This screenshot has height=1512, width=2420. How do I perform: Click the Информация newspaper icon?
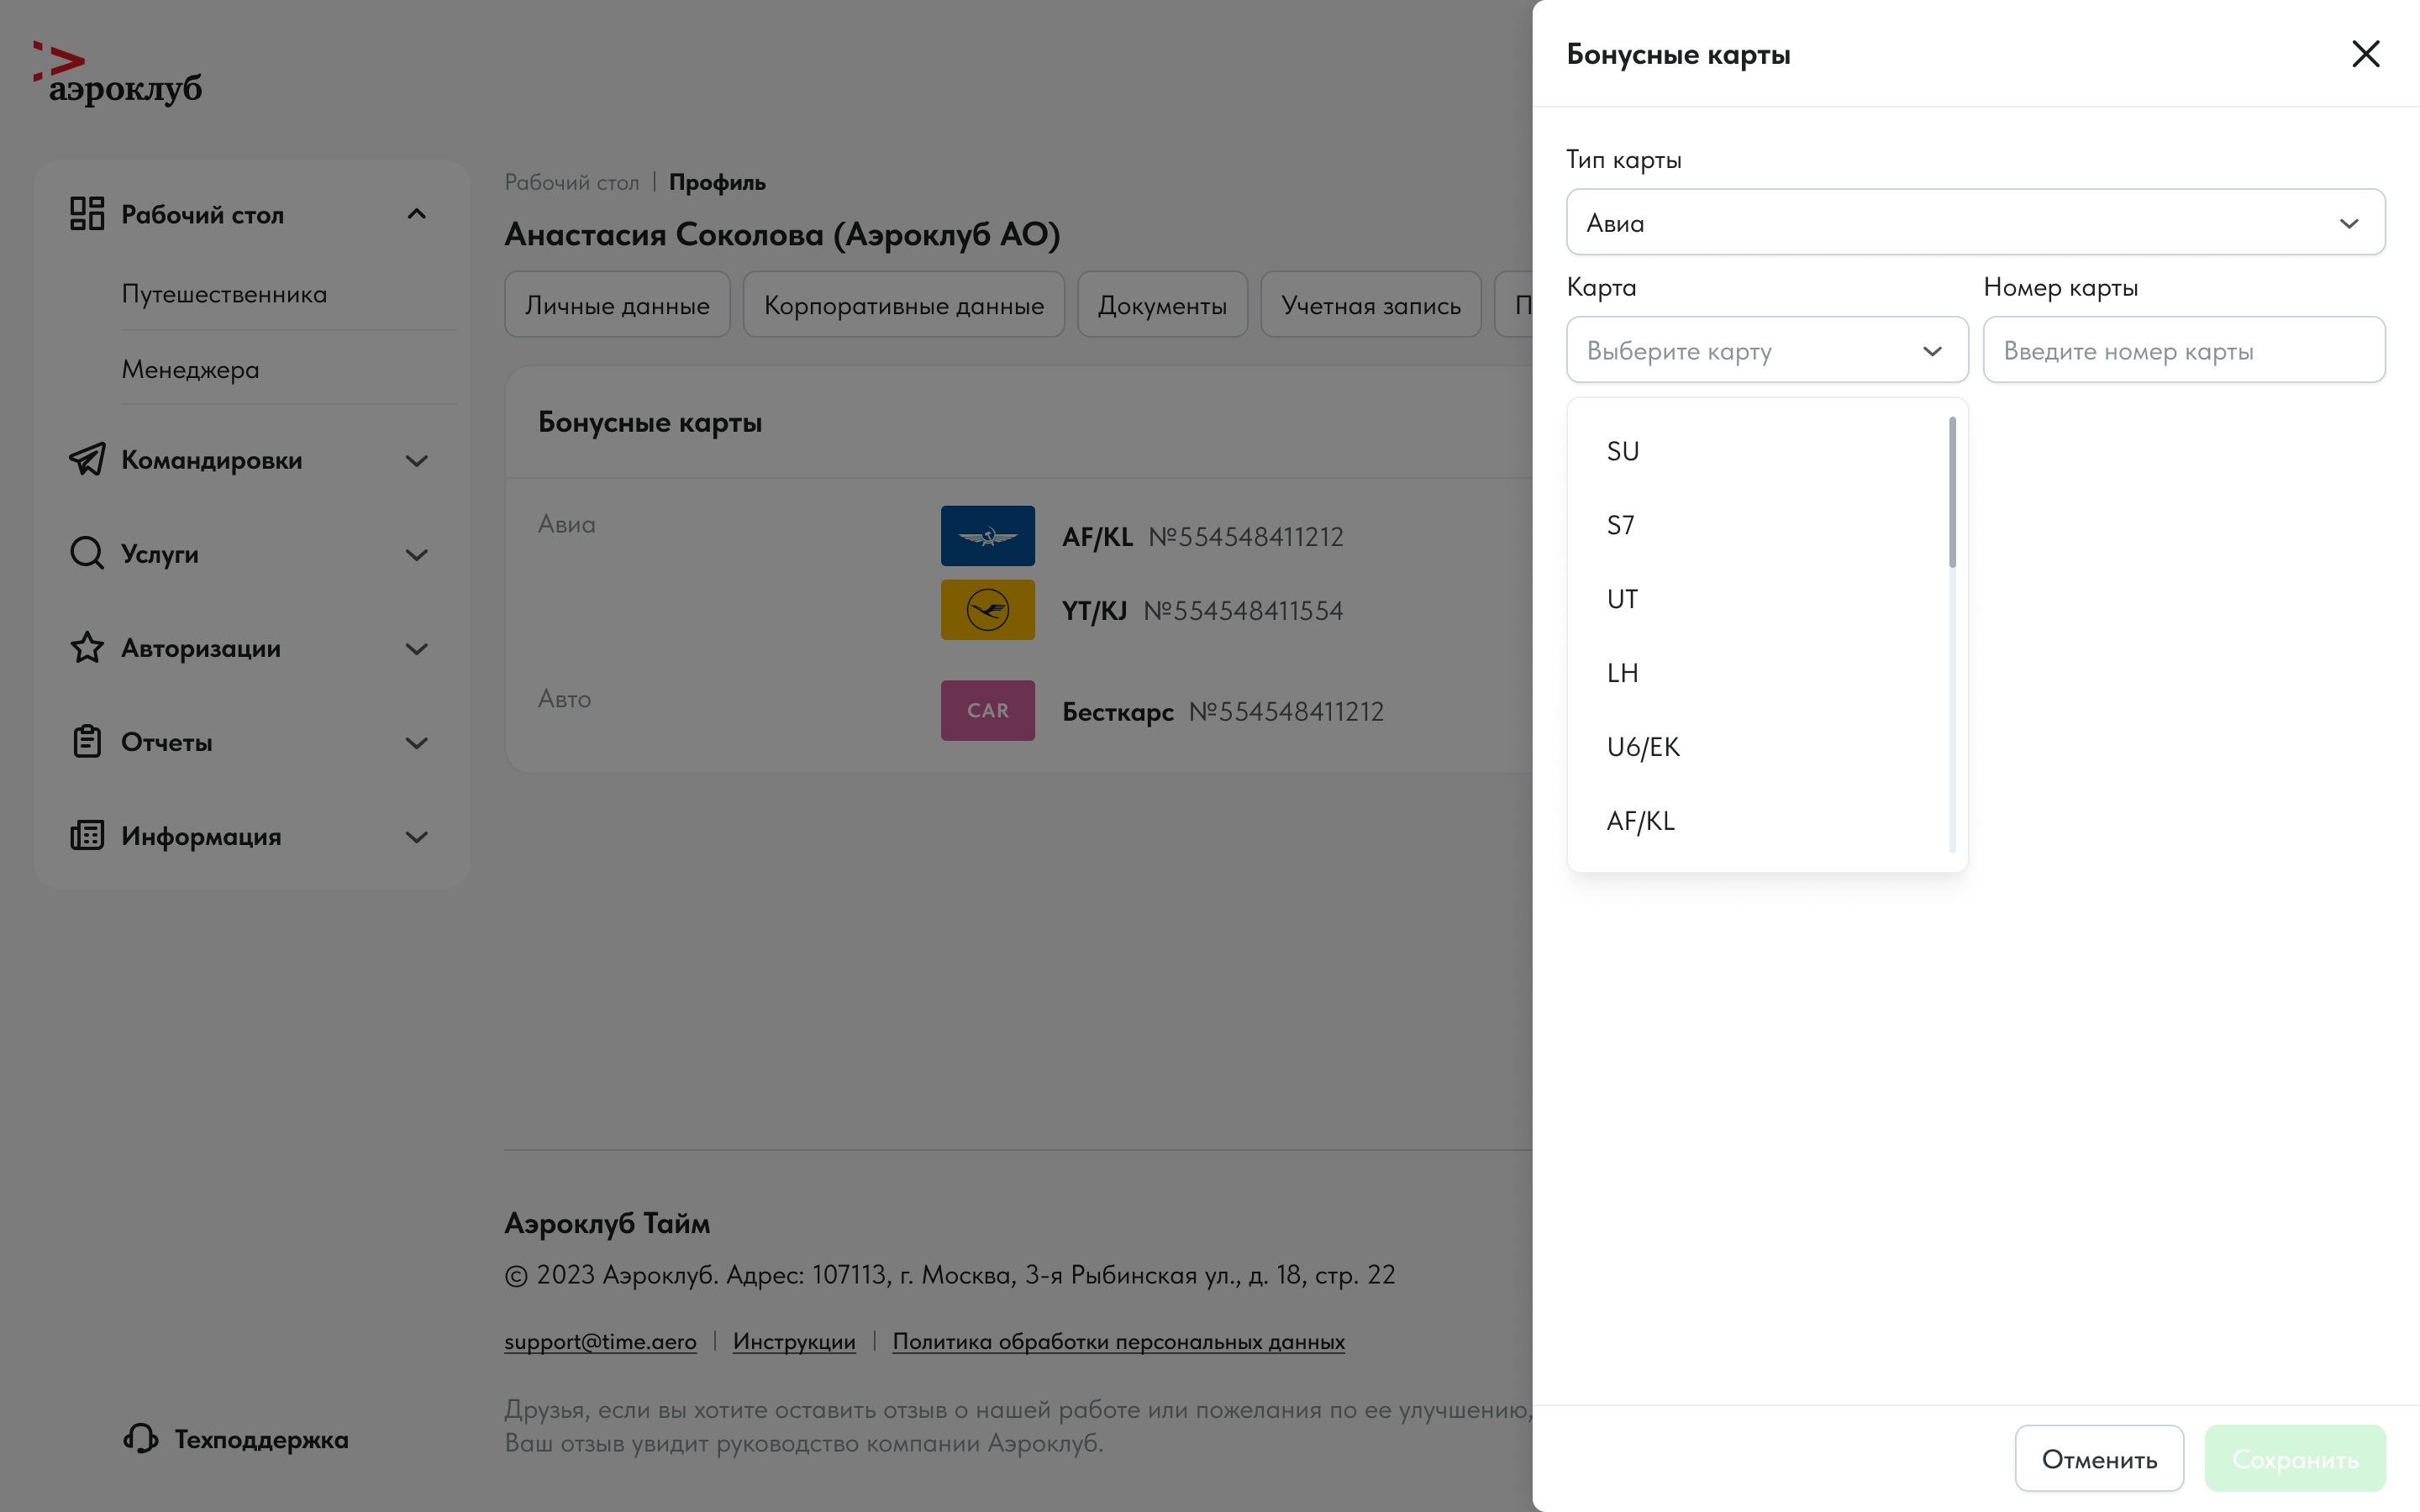(87, 836)
